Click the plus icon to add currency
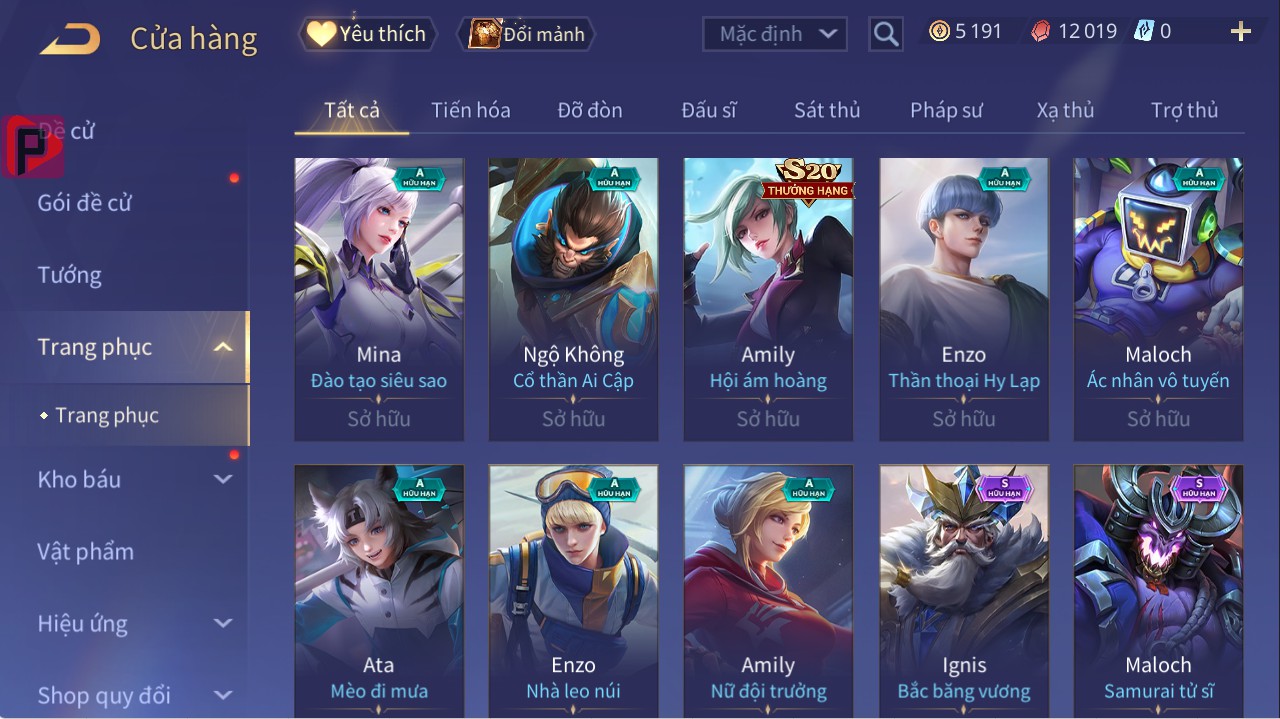The width and height of the screenshot is (1280, 719). 1241,32
